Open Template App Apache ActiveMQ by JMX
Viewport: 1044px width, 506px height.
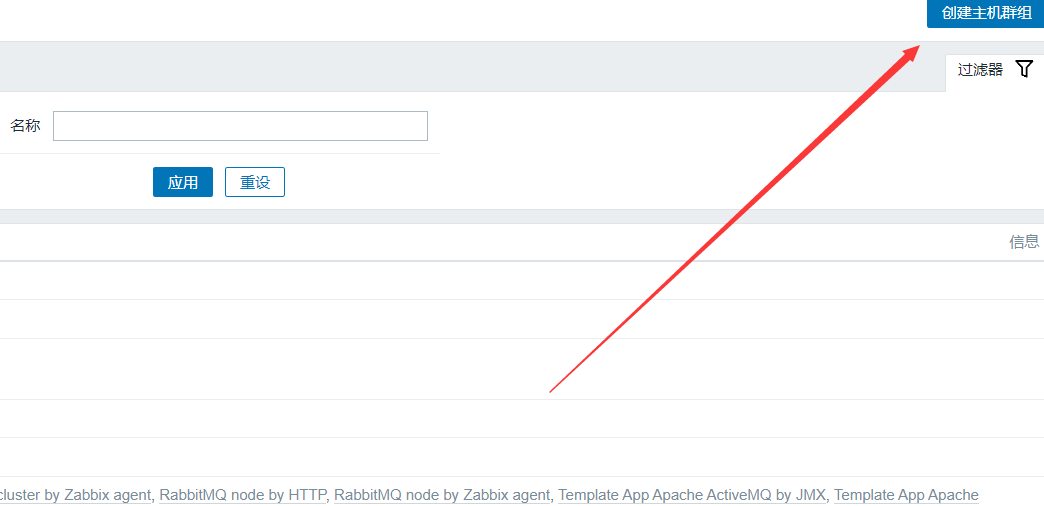pyautogui.click(x=692, y=495)
